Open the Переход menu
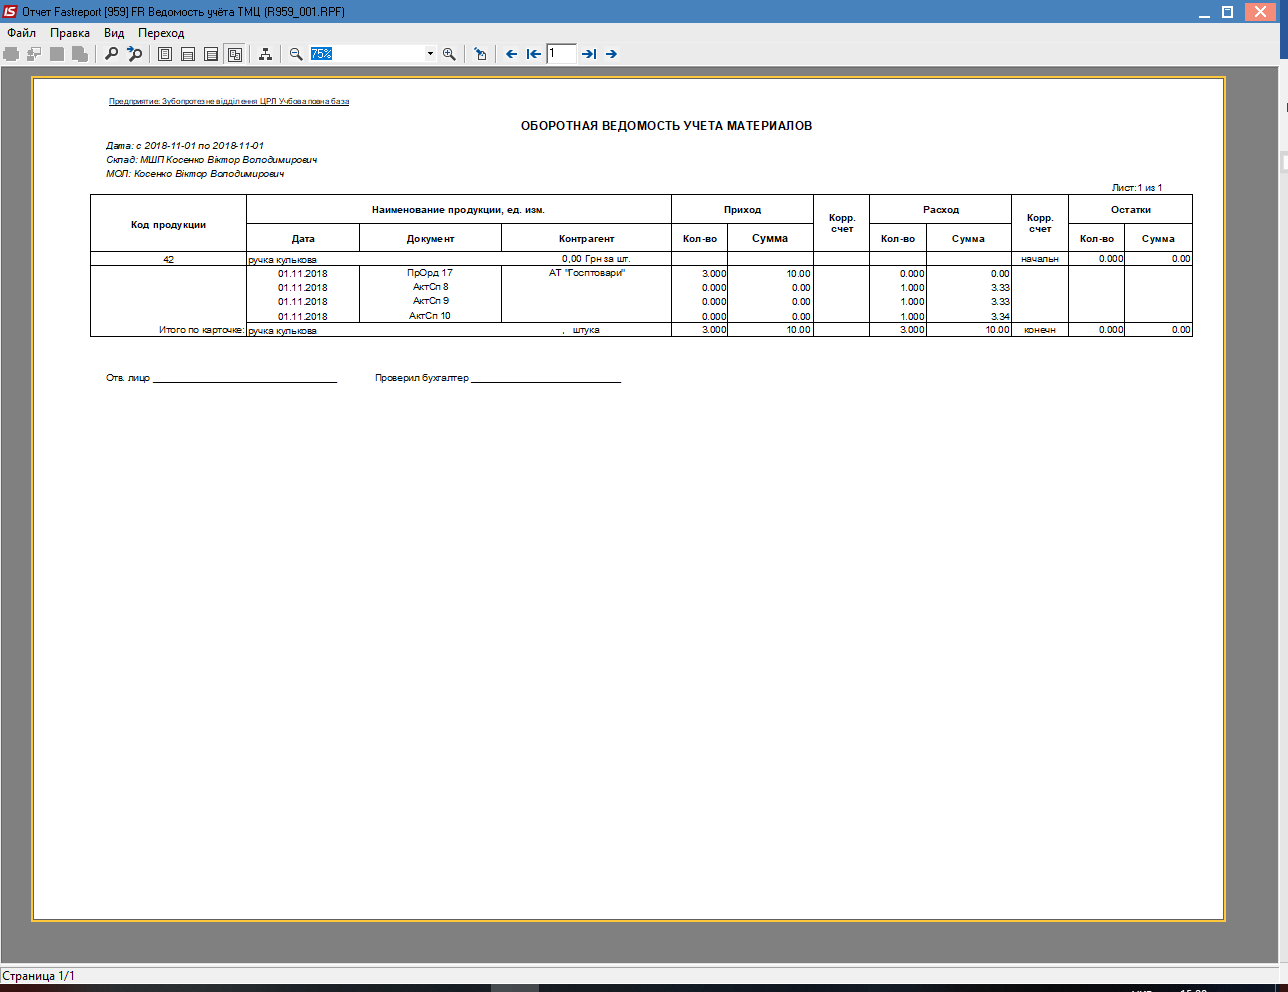1288x992 pixels. [x=161, y=33]
